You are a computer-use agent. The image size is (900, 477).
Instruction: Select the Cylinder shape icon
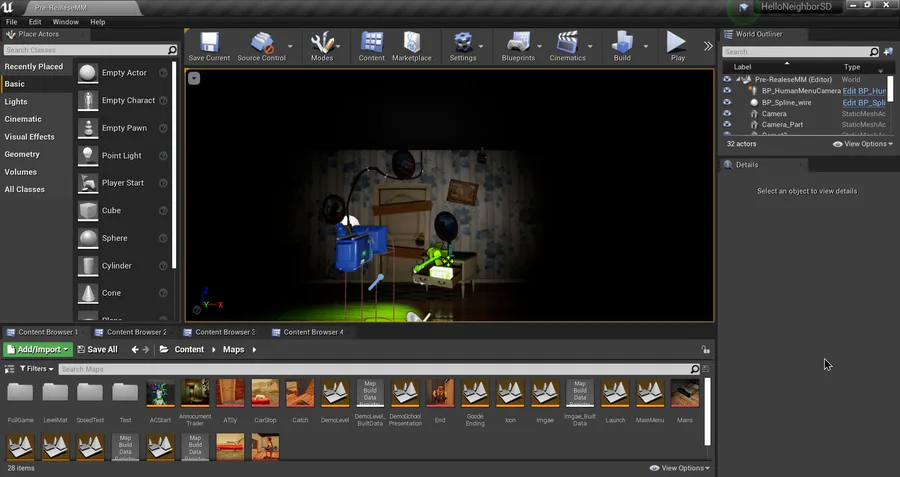pos(88,266)
